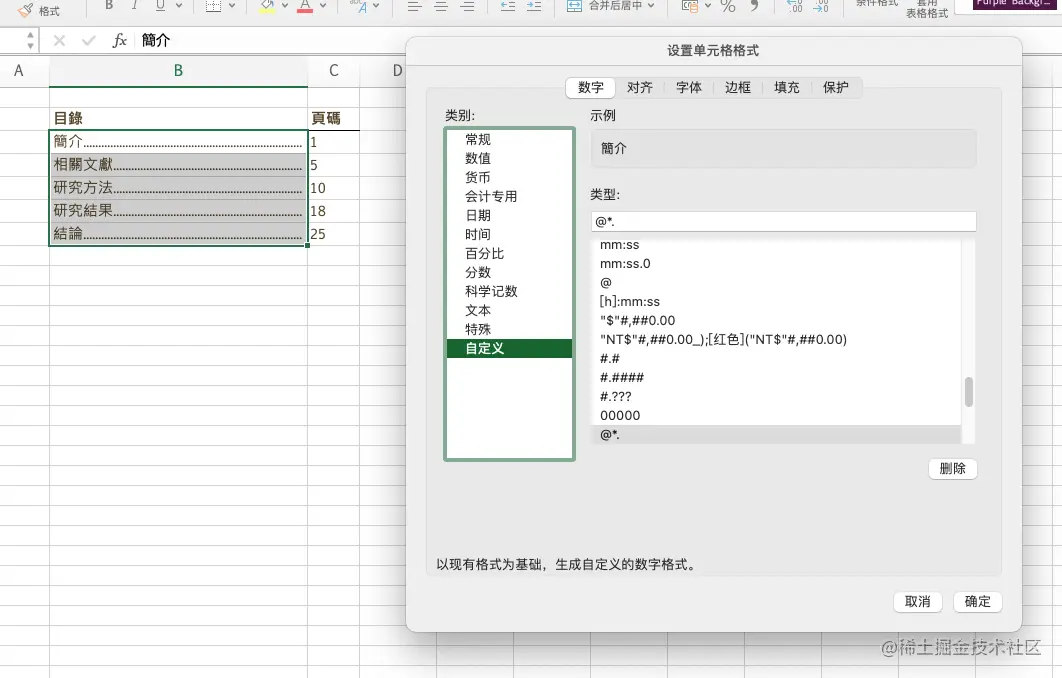Screen dimensions: 1062x678
Task: Align text left in the toolbar
Action: (x=415, y=6)
